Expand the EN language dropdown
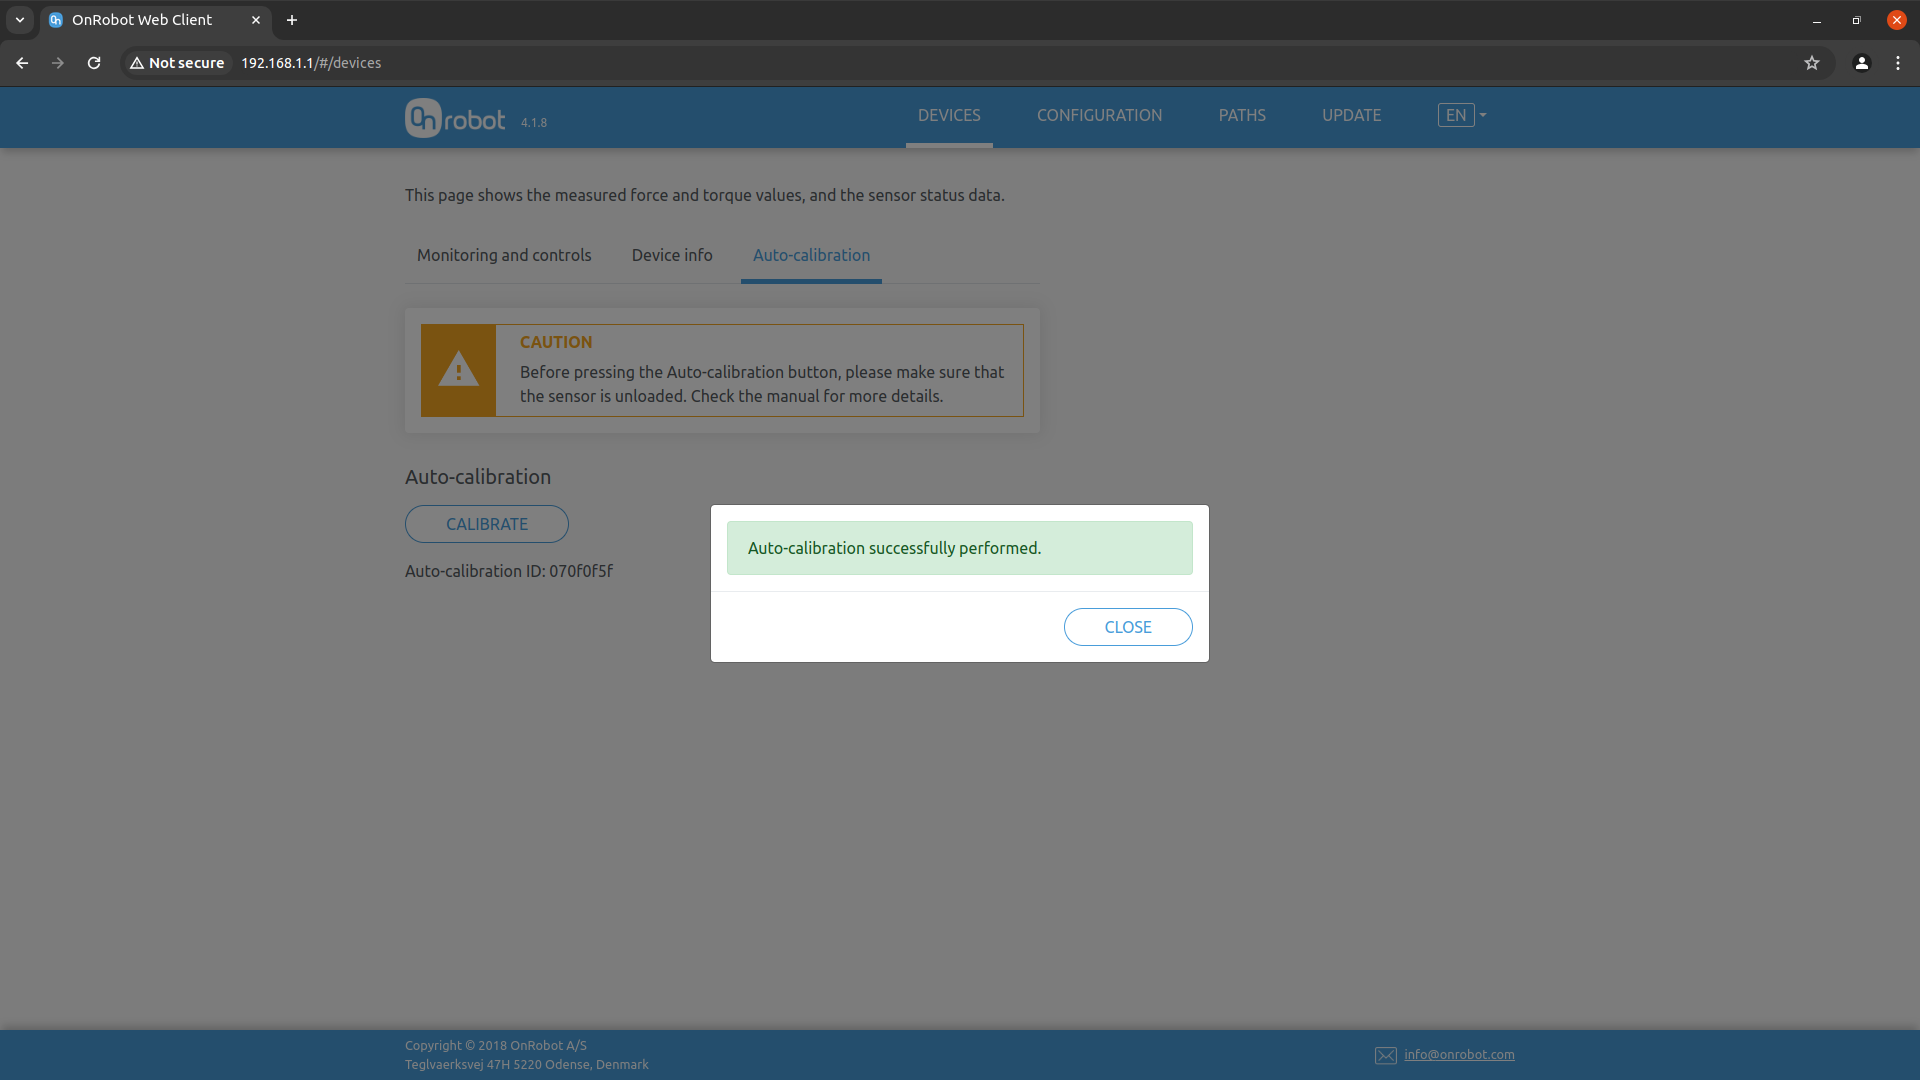The image size is (1920, 1080). (x=1462, y=115)
